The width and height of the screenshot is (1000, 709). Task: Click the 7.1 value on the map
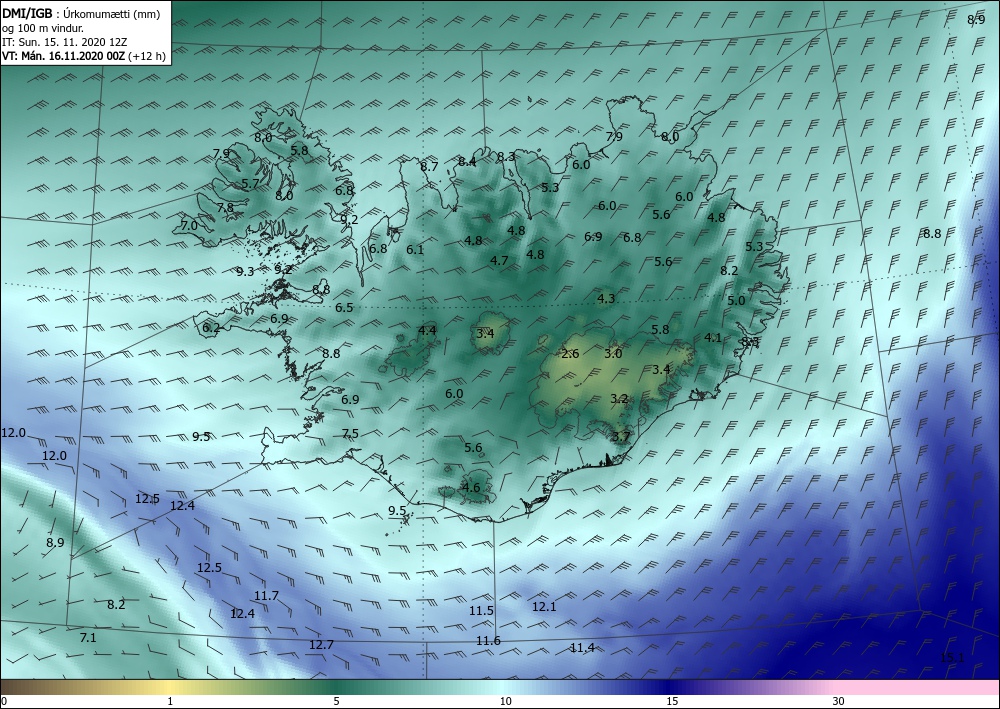88,638
